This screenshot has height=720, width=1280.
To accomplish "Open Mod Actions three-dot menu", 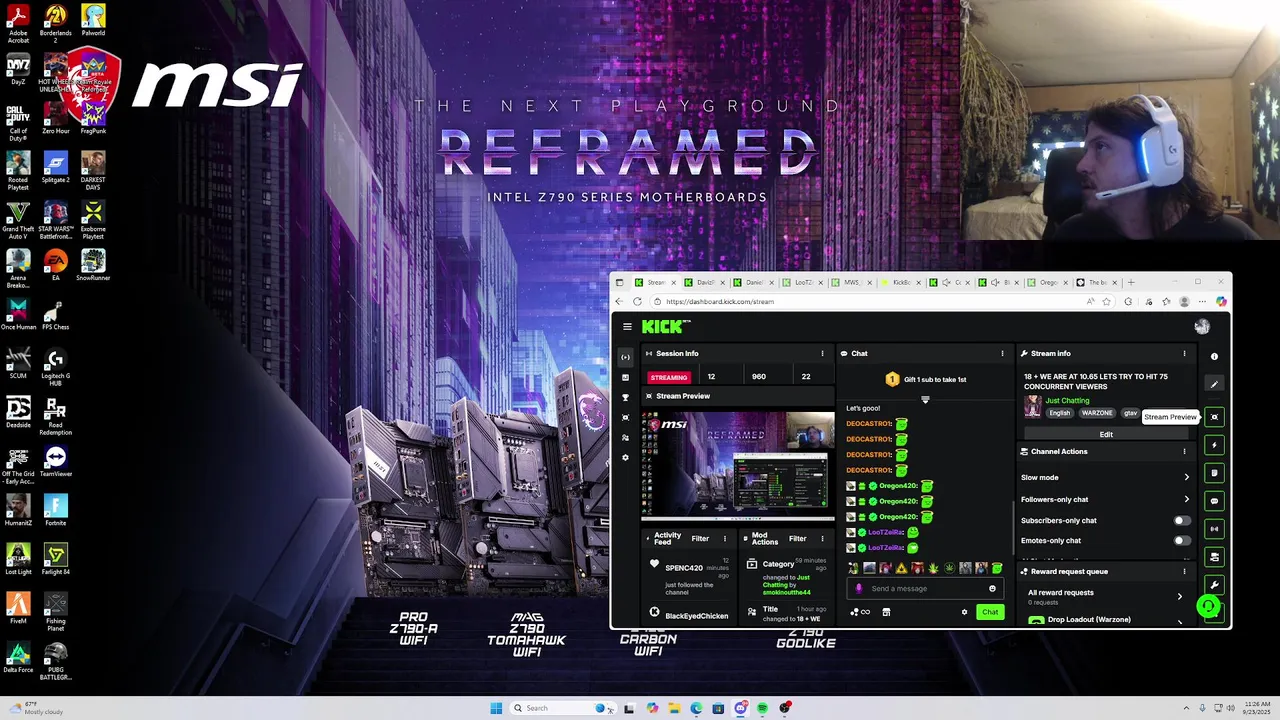I will 822,538.
